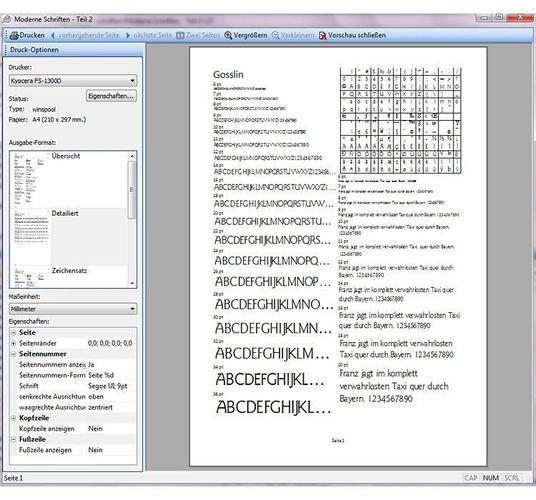Select Zwei Seiten view icon
The width and height of the screenshot is (536, 500).
click(x=180, y=35)
